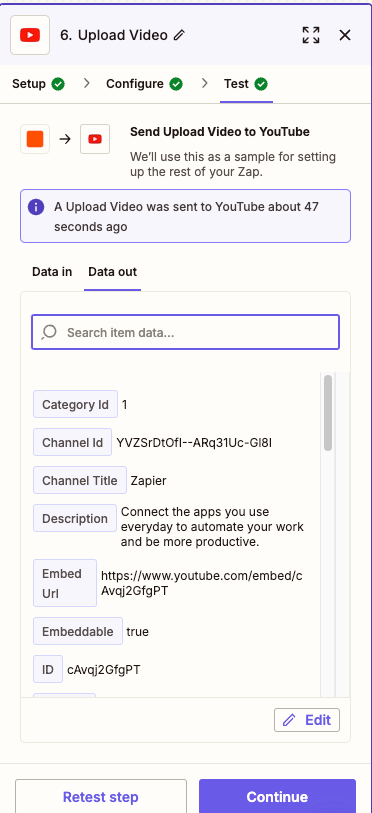Close the Upload Video panel

pos(345,35)
